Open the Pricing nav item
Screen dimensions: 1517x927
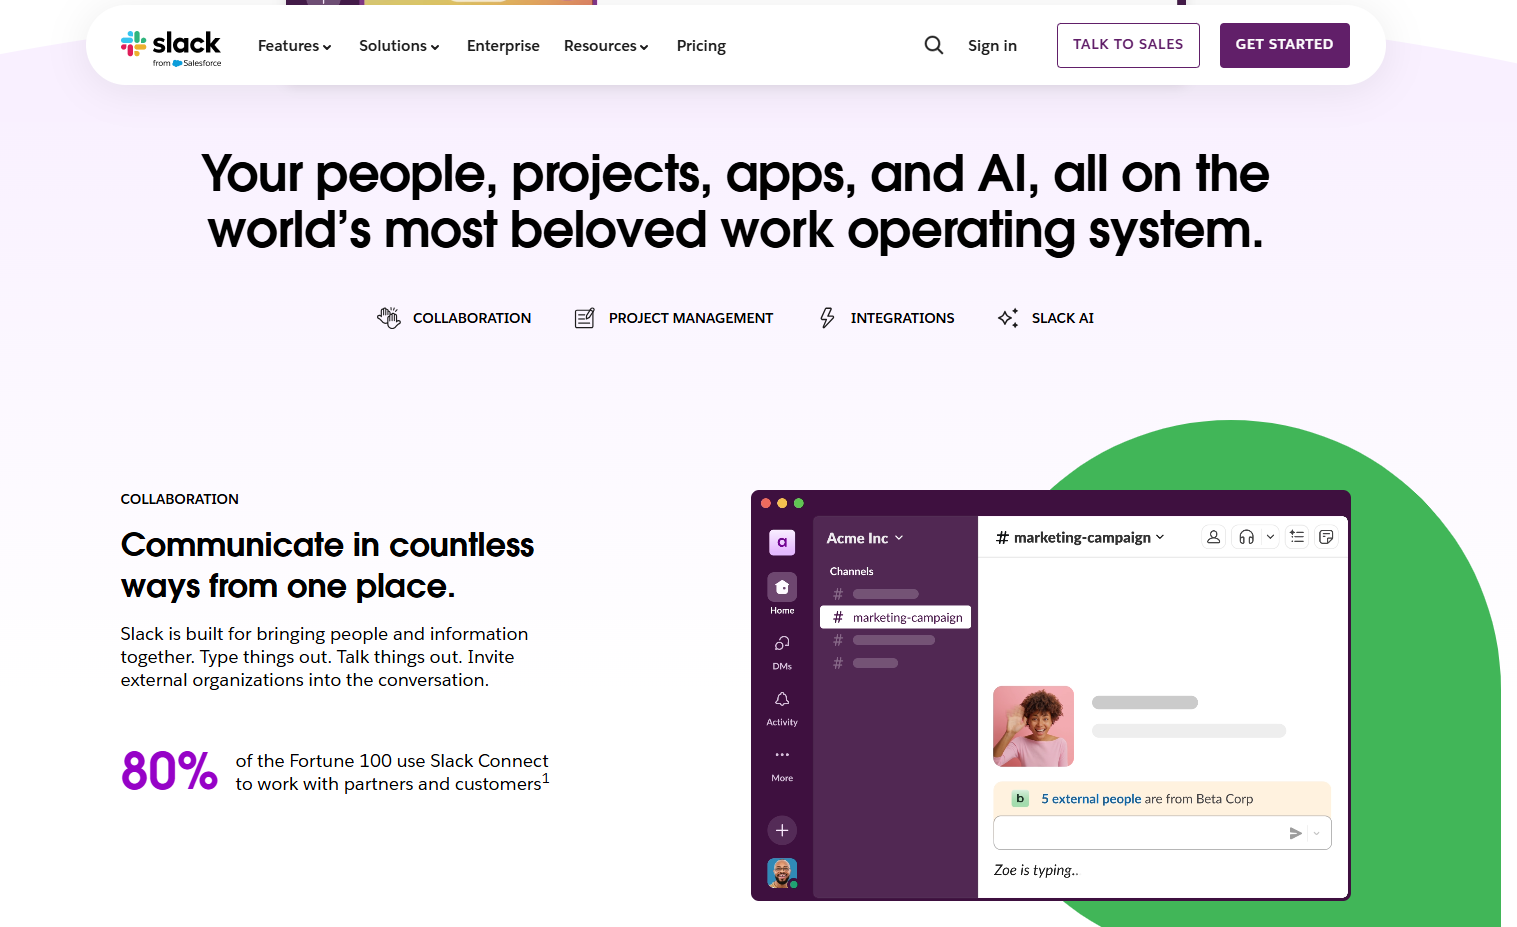701,46
